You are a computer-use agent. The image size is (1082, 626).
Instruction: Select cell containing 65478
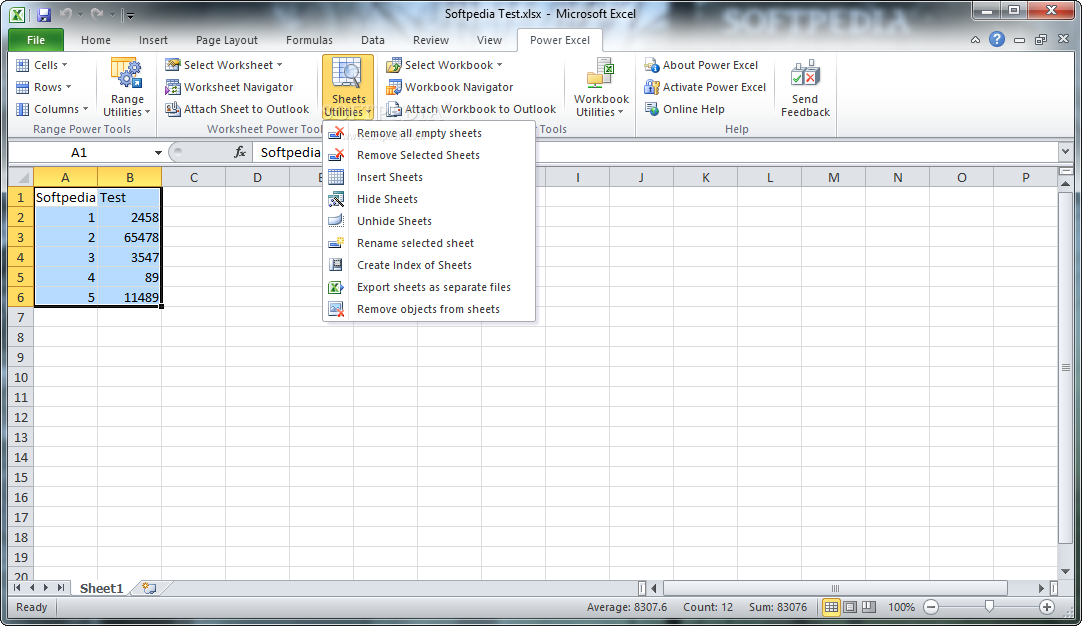pos(130,237)
